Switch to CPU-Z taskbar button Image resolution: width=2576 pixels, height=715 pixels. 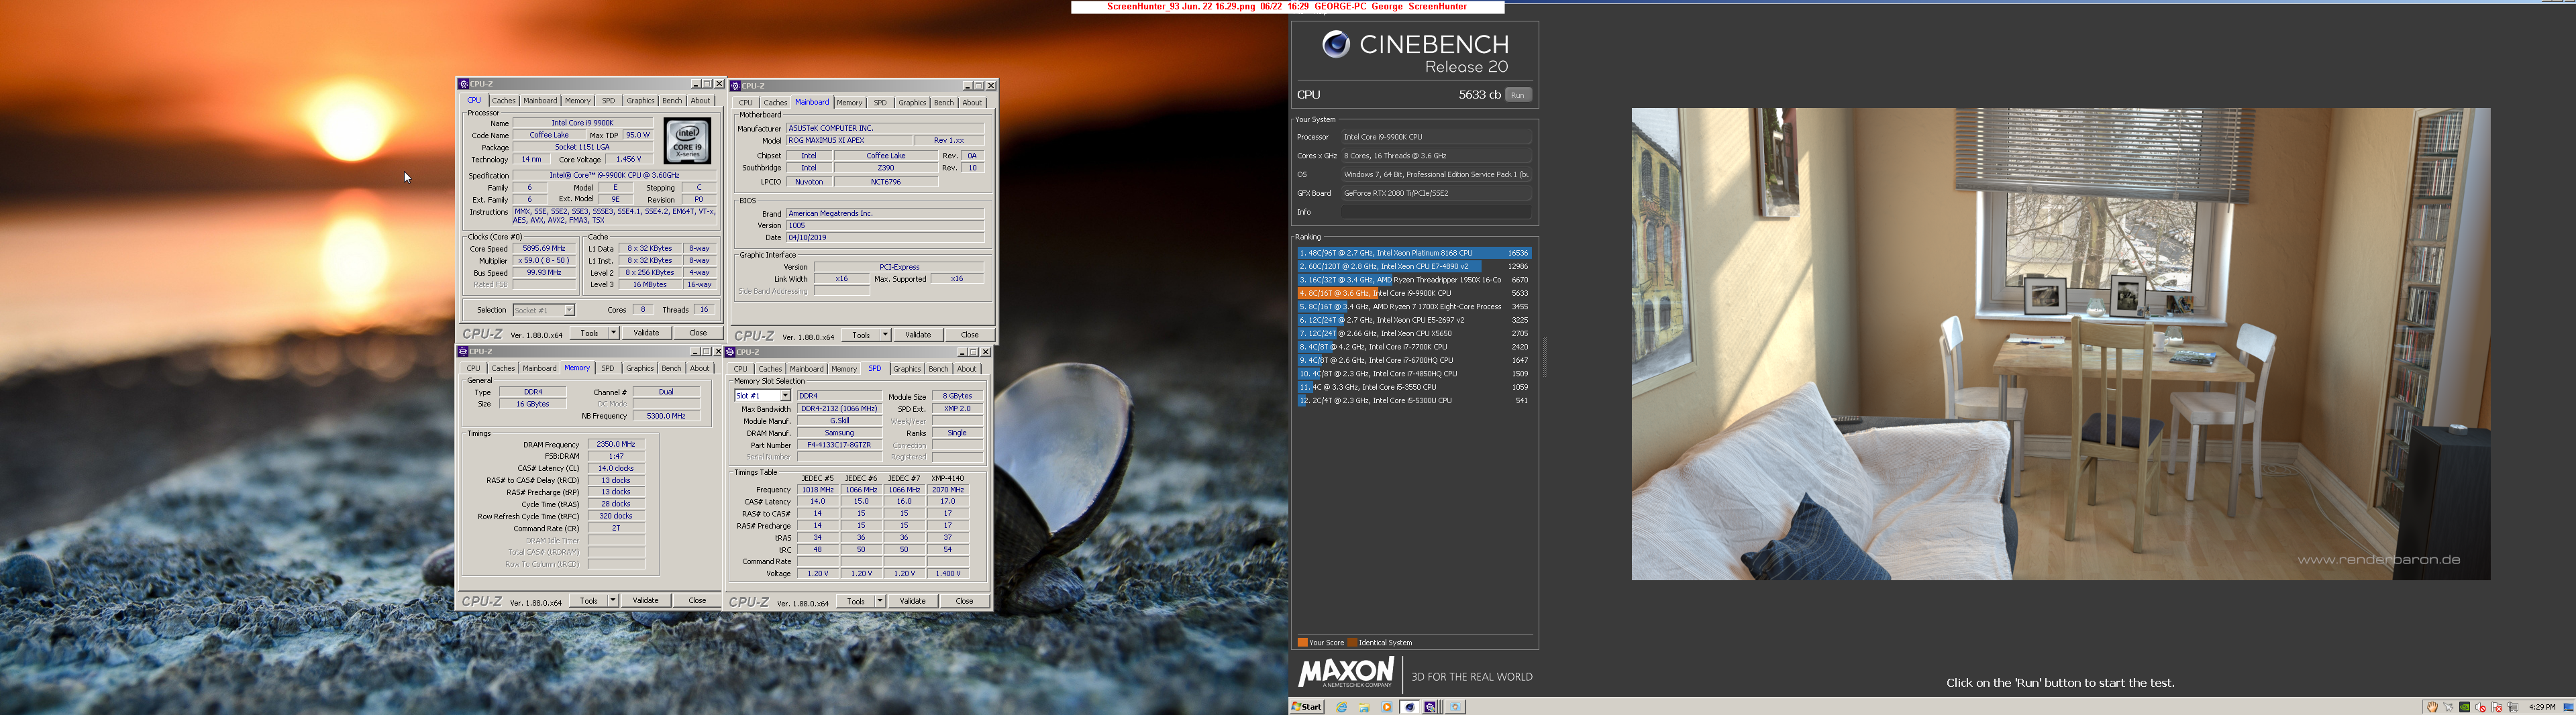(1432, 707)
